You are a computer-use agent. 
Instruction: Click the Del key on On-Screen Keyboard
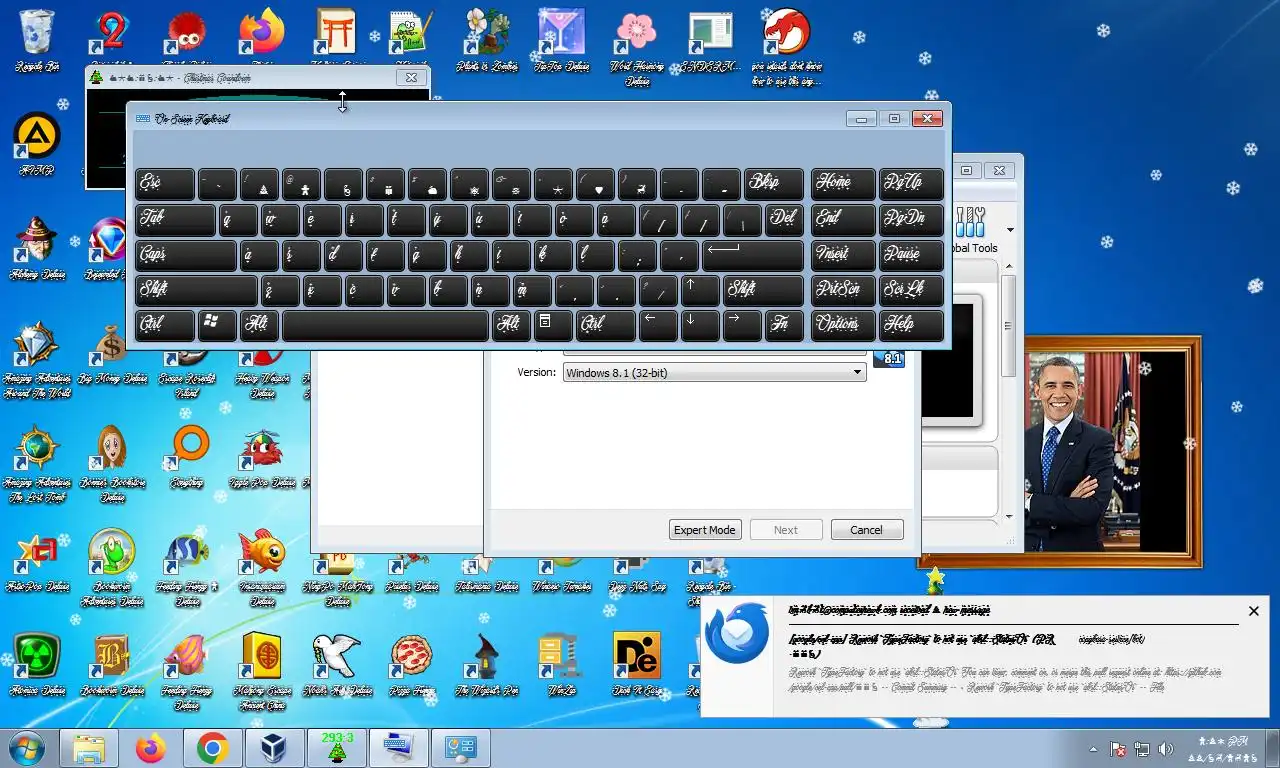pos(784,218)
